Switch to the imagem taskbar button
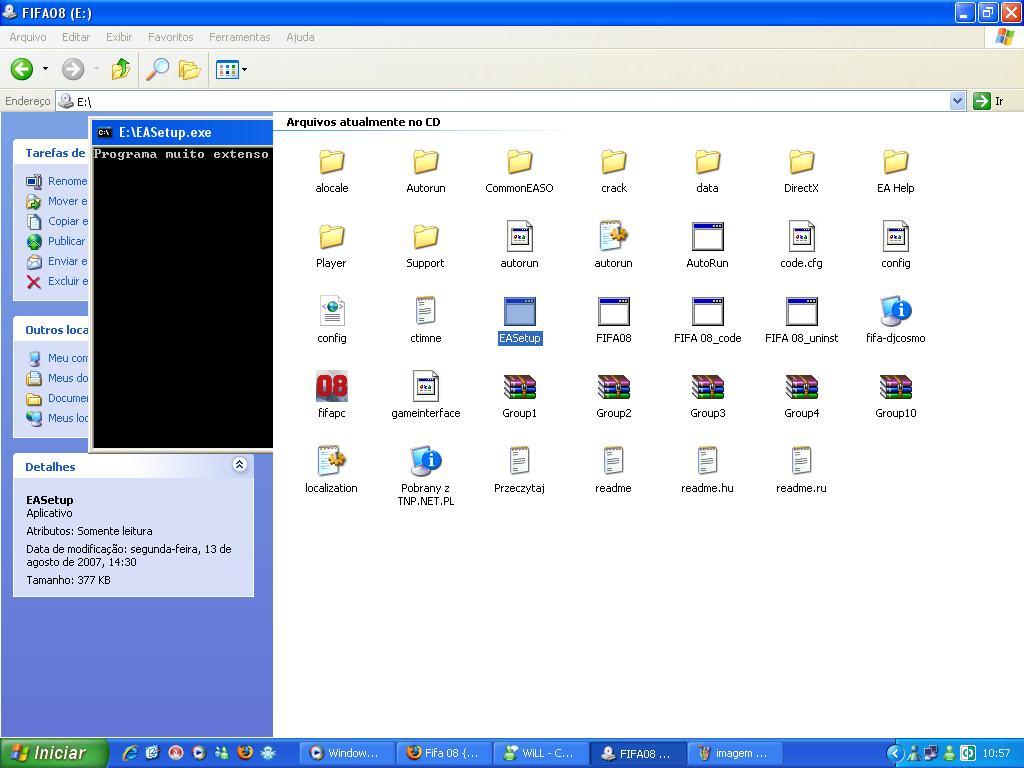Viewport: 1024px width, 768px height. (x=733, y=753)
